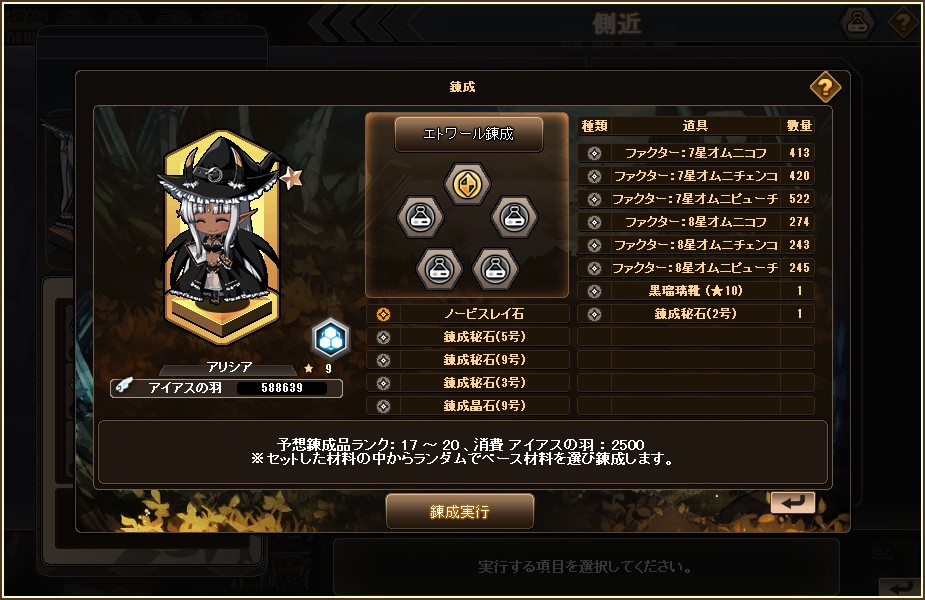The height and width of the screenshot is (600, 925).
Task: Choose ファクター:8星オムニチェンコ from item list
Action: 696,245
